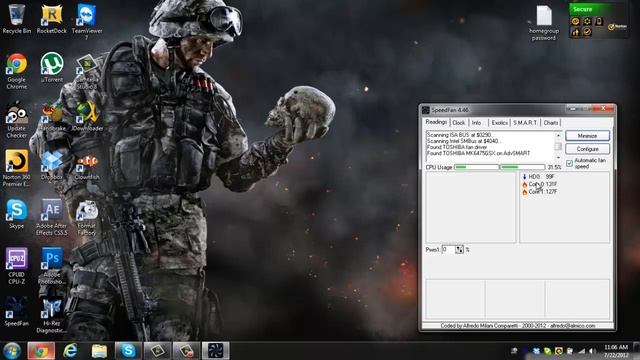Viewport: 640px width, 360px height.
Task: Open the Update Checker desktop icon
Action: (16, 120)
